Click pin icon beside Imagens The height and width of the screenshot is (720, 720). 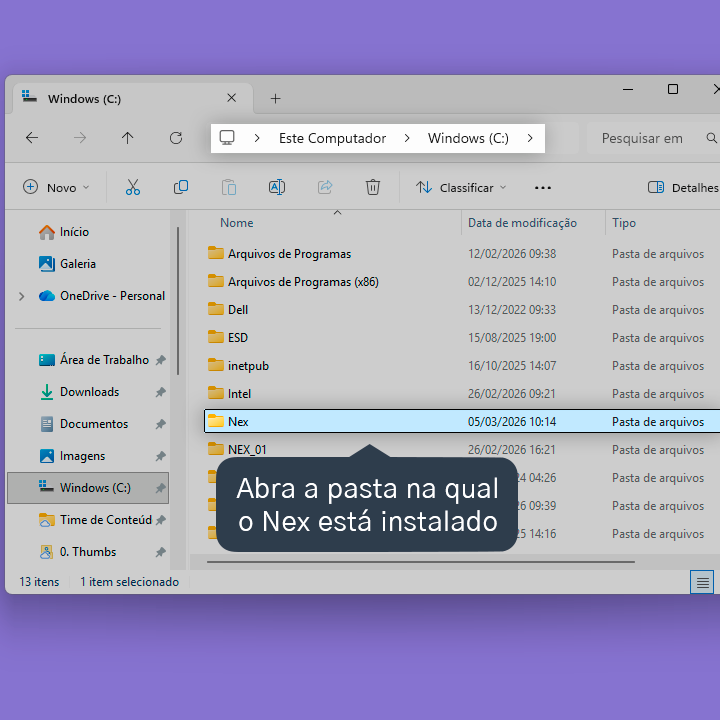(160, 456)
